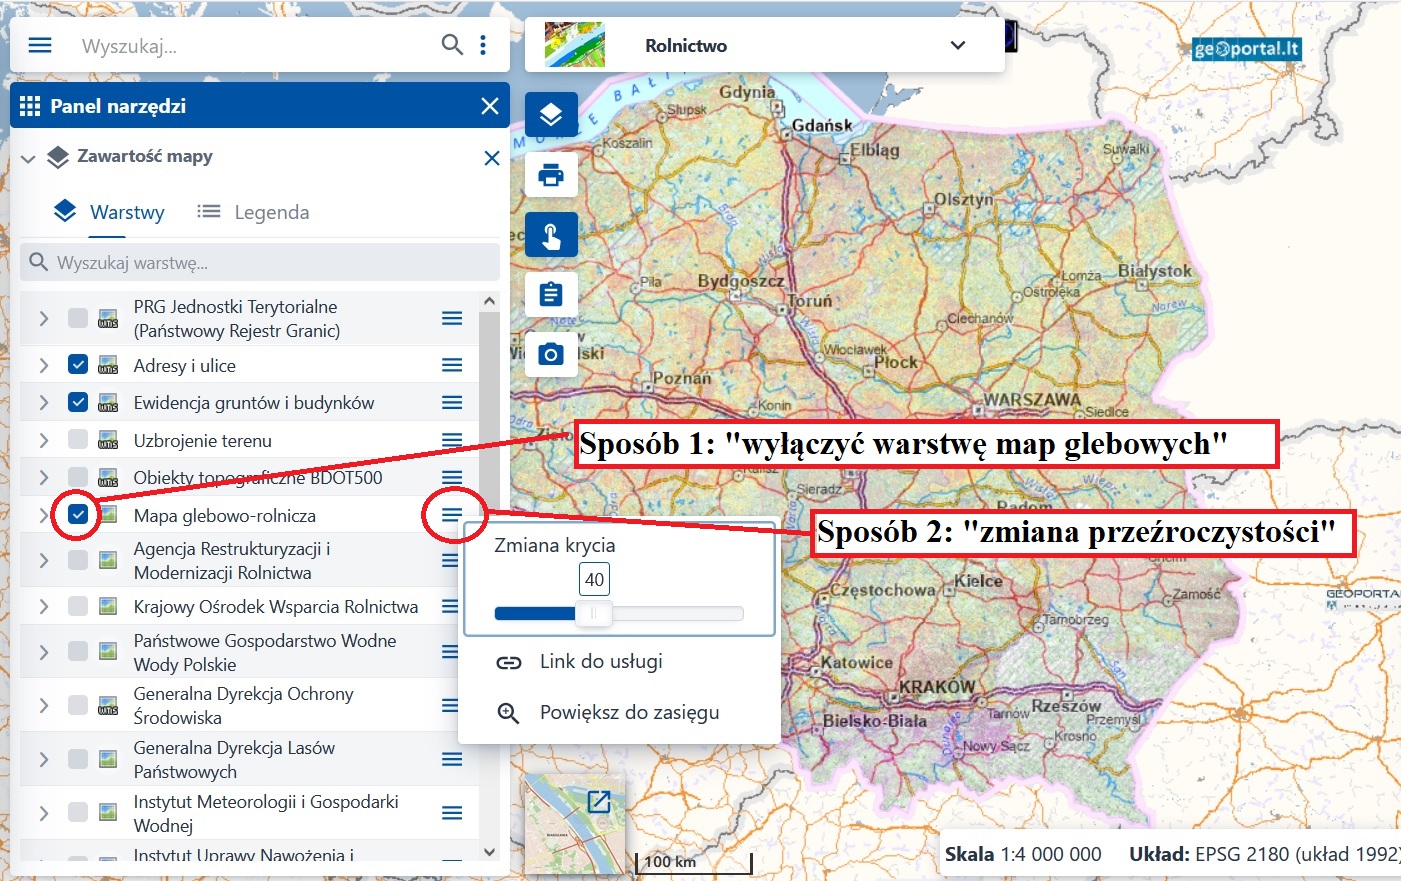Disable the Adresy i ulice layer
Image resolution: width=1401 pixels, height=881 pixels.
(x=78, y=365)
